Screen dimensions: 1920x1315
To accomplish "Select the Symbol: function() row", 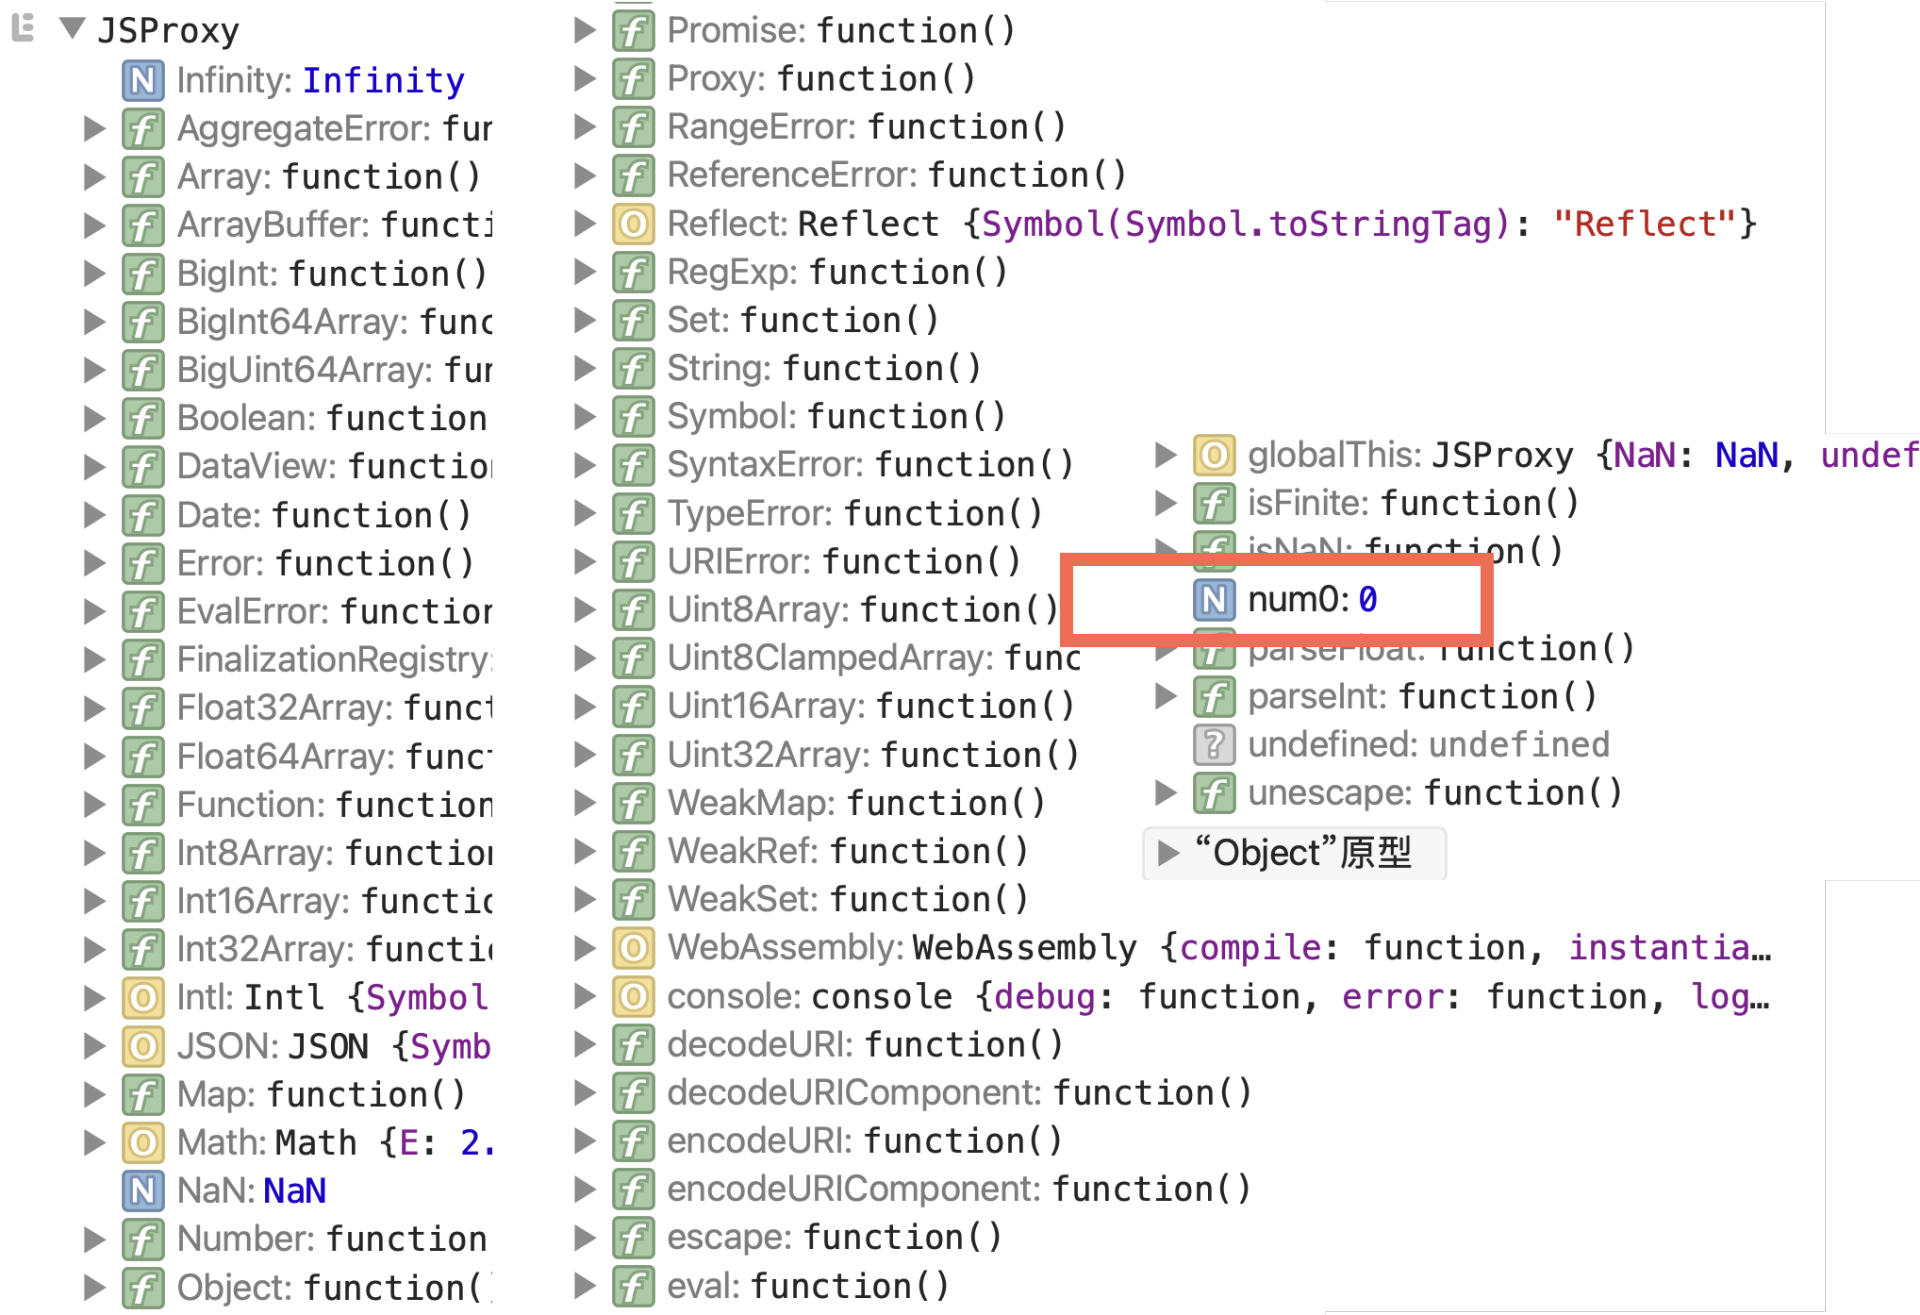I will click(x=835, y=416).
